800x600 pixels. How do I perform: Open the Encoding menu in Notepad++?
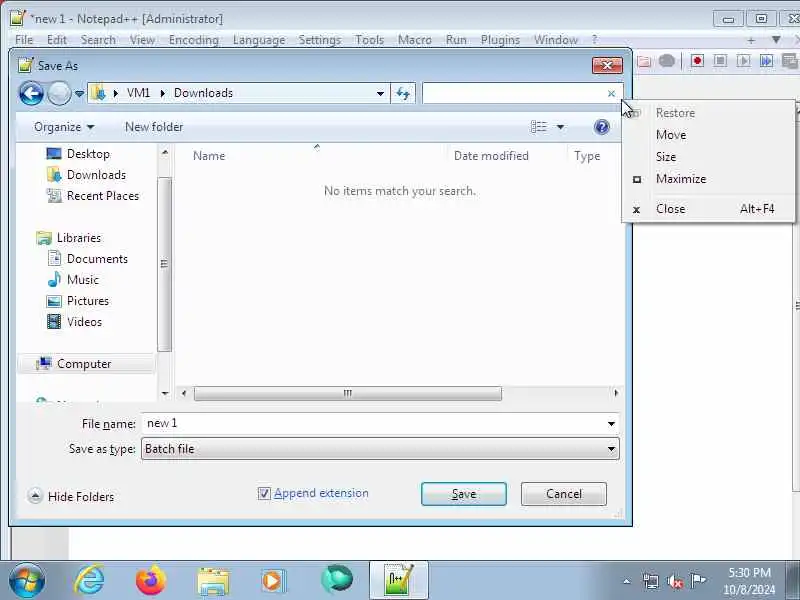point(194,40)
